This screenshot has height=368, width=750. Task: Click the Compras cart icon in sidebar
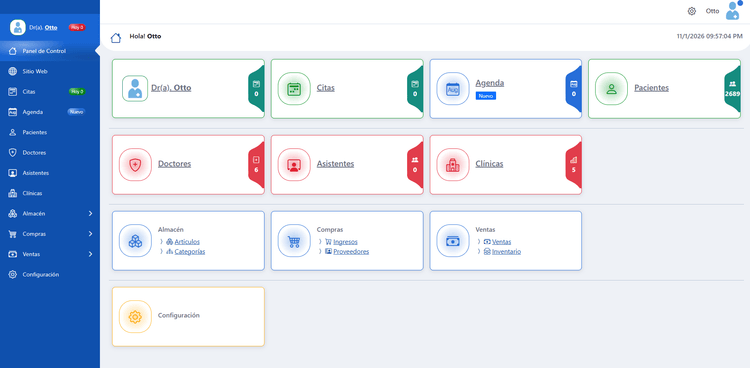pos(13,234)
